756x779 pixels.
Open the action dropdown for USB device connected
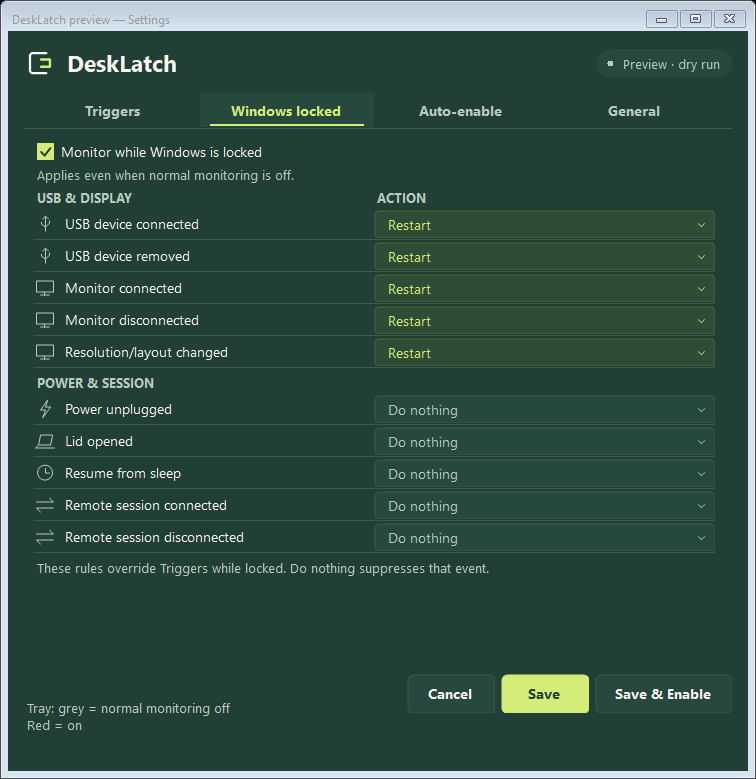pyautogui.click(x=544, y=225)
